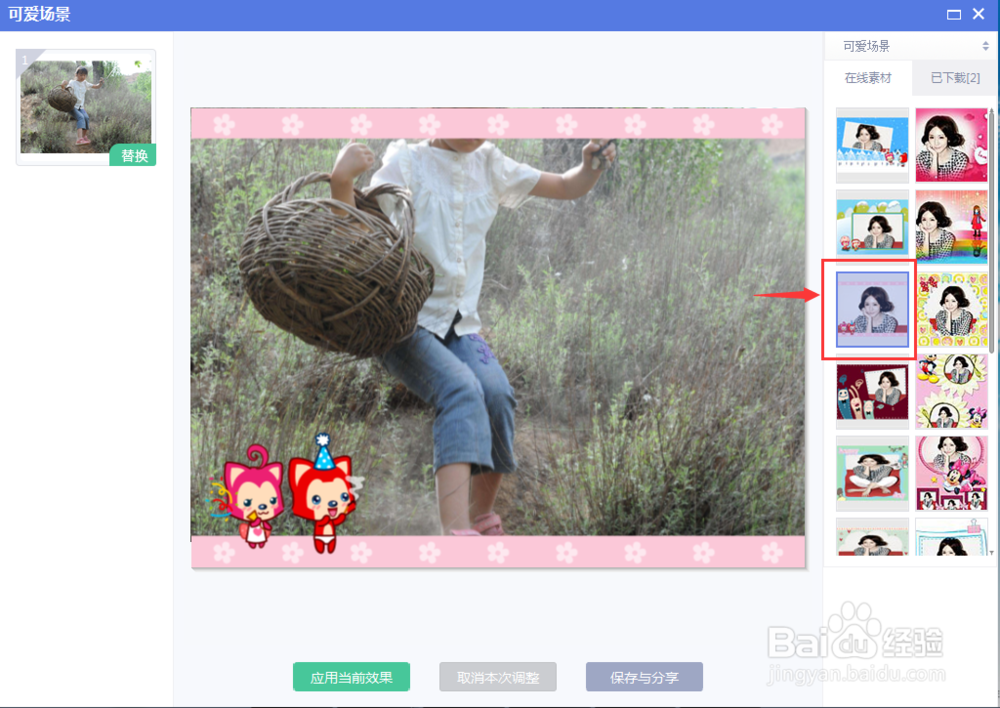The width and height of the screenshot is (1000, 708).
Task: Click the 保存与分享 button
Action: coord(644,677)
